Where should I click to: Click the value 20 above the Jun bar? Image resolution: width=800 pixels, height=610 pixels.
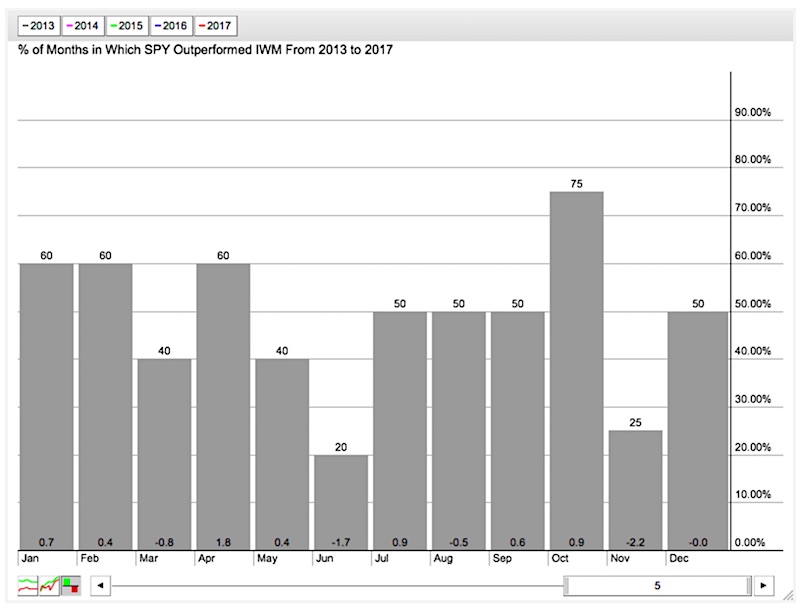click(x=341, y=447)
